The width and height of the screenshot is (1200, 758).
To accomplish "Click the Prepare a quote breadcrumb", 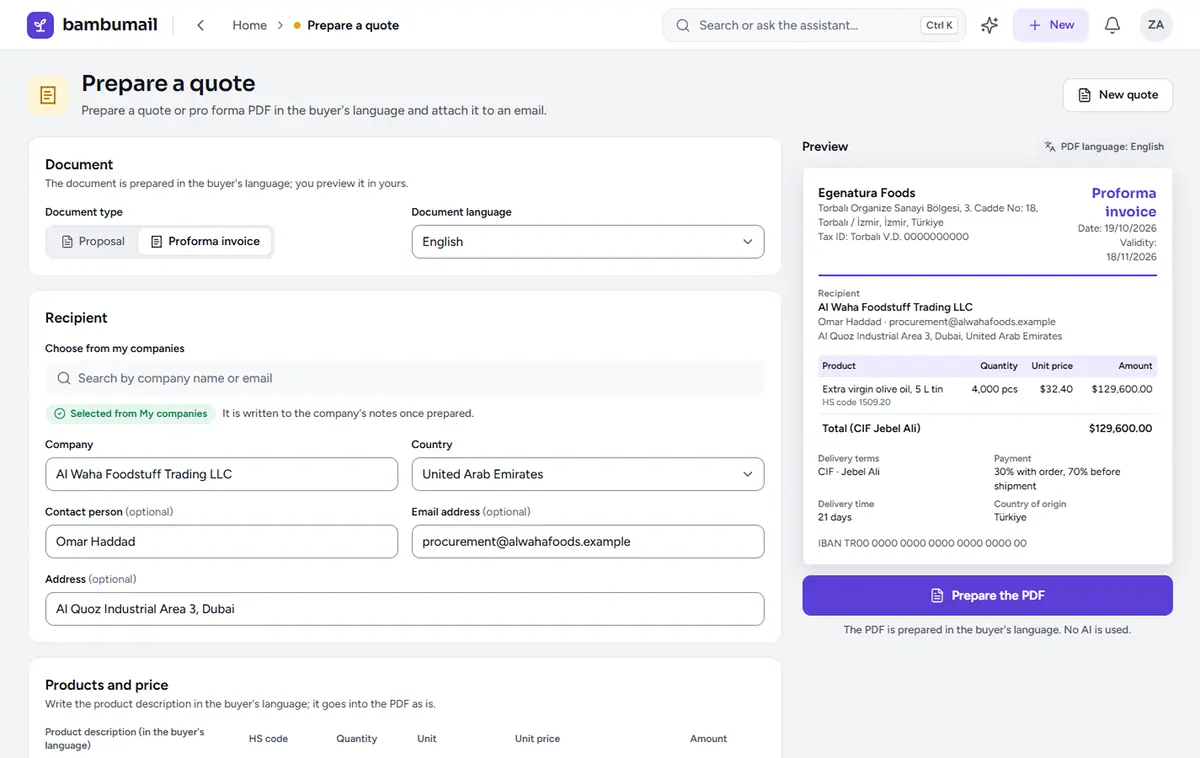I will point(353,25).
